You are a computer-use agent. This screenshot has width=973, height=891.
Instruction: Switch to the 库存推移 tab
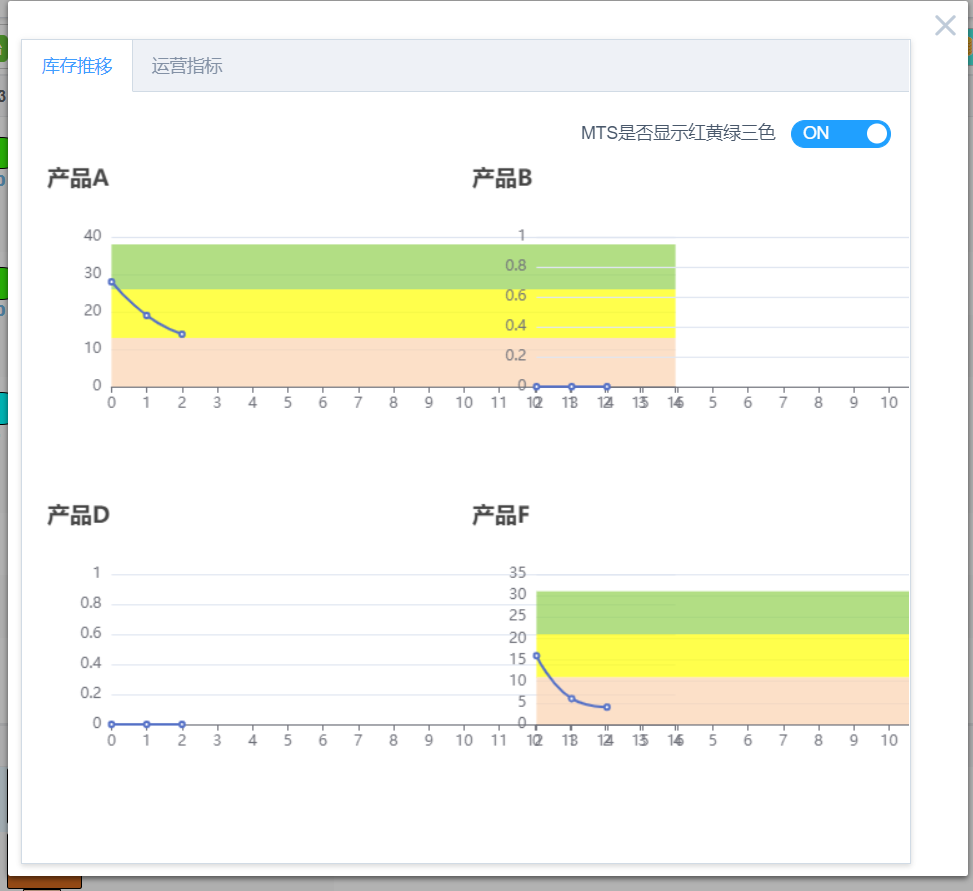[x=77, y=66]
